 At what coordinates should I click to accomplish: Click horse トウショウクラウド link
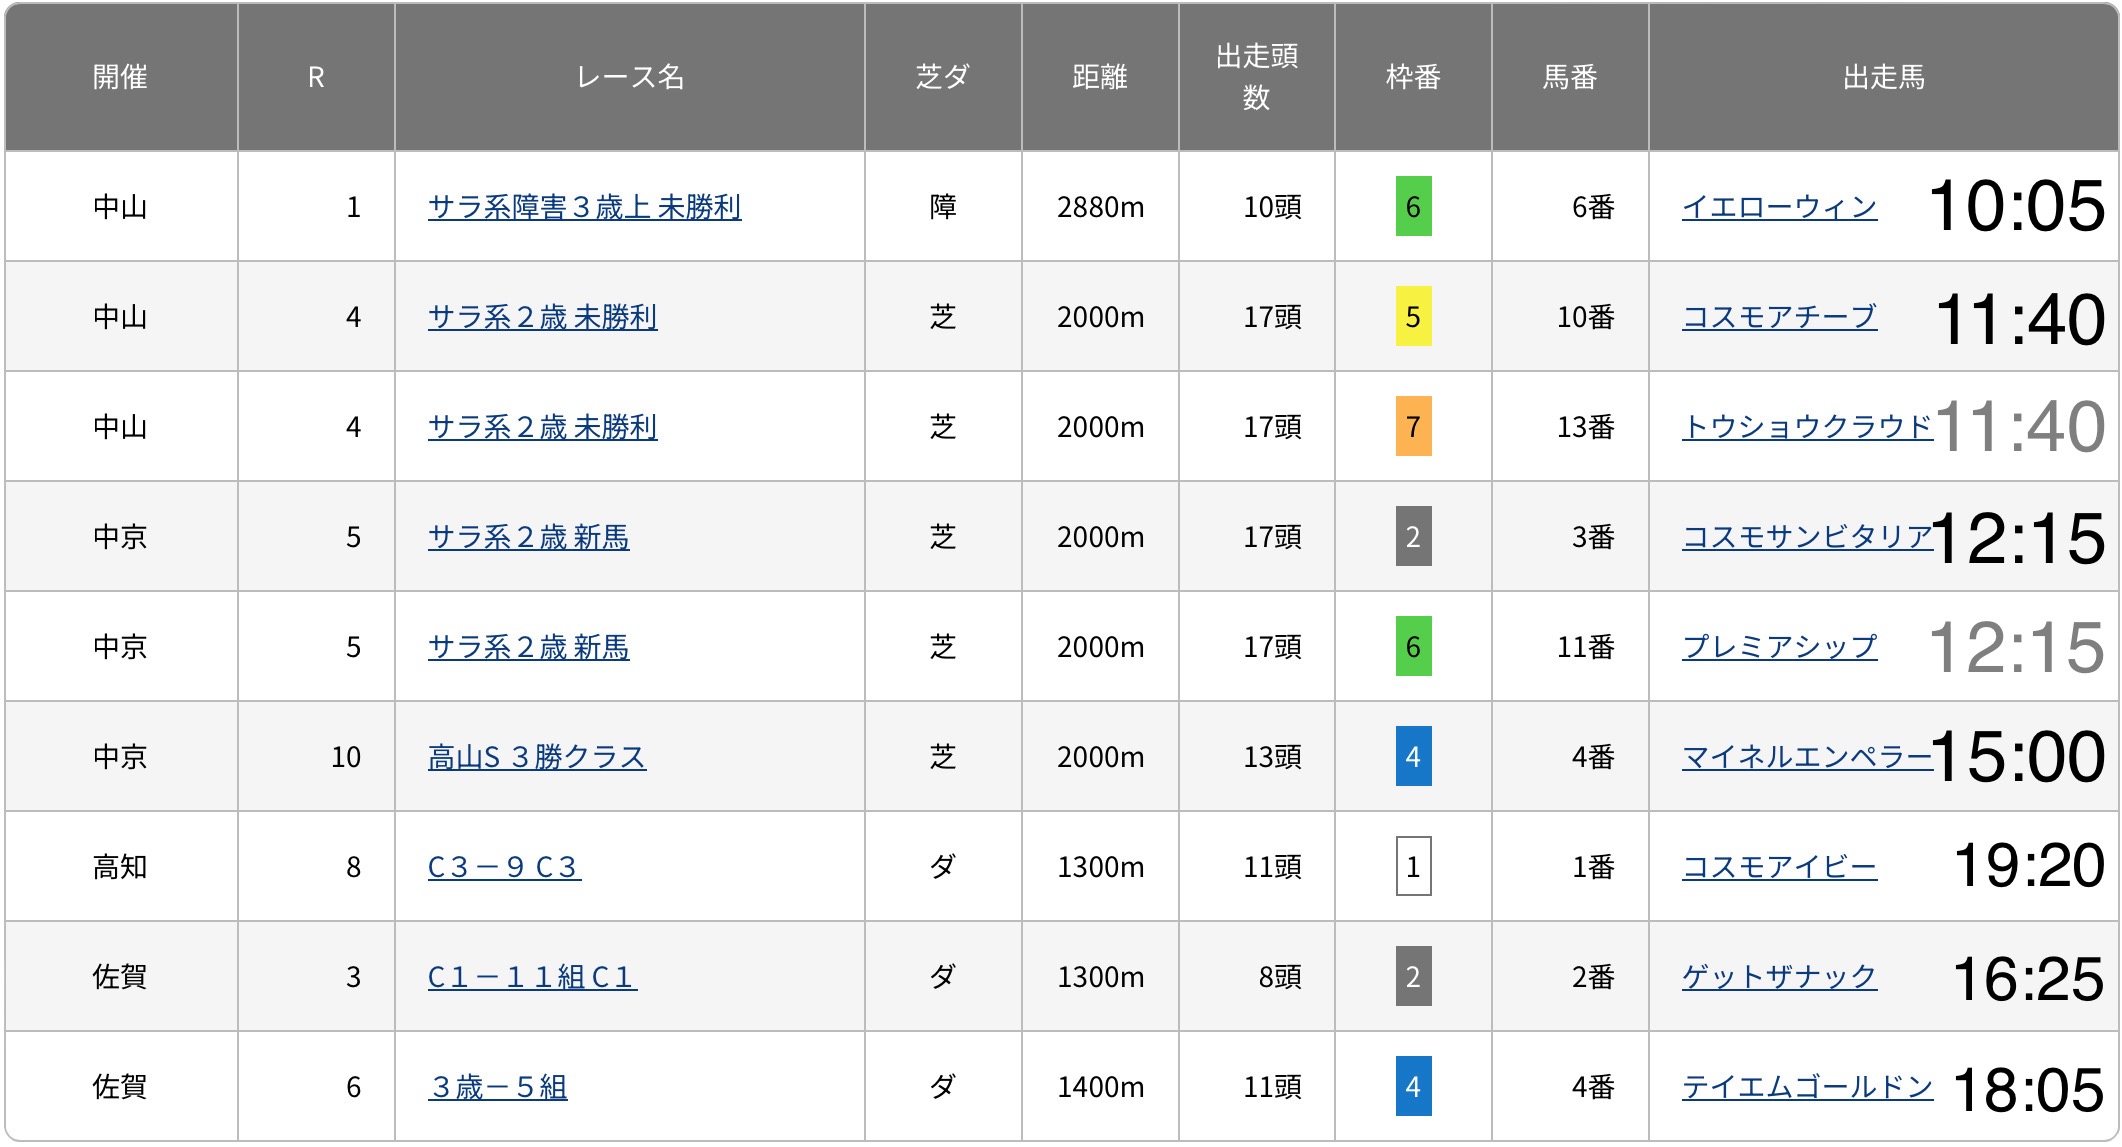[1806, 427]
